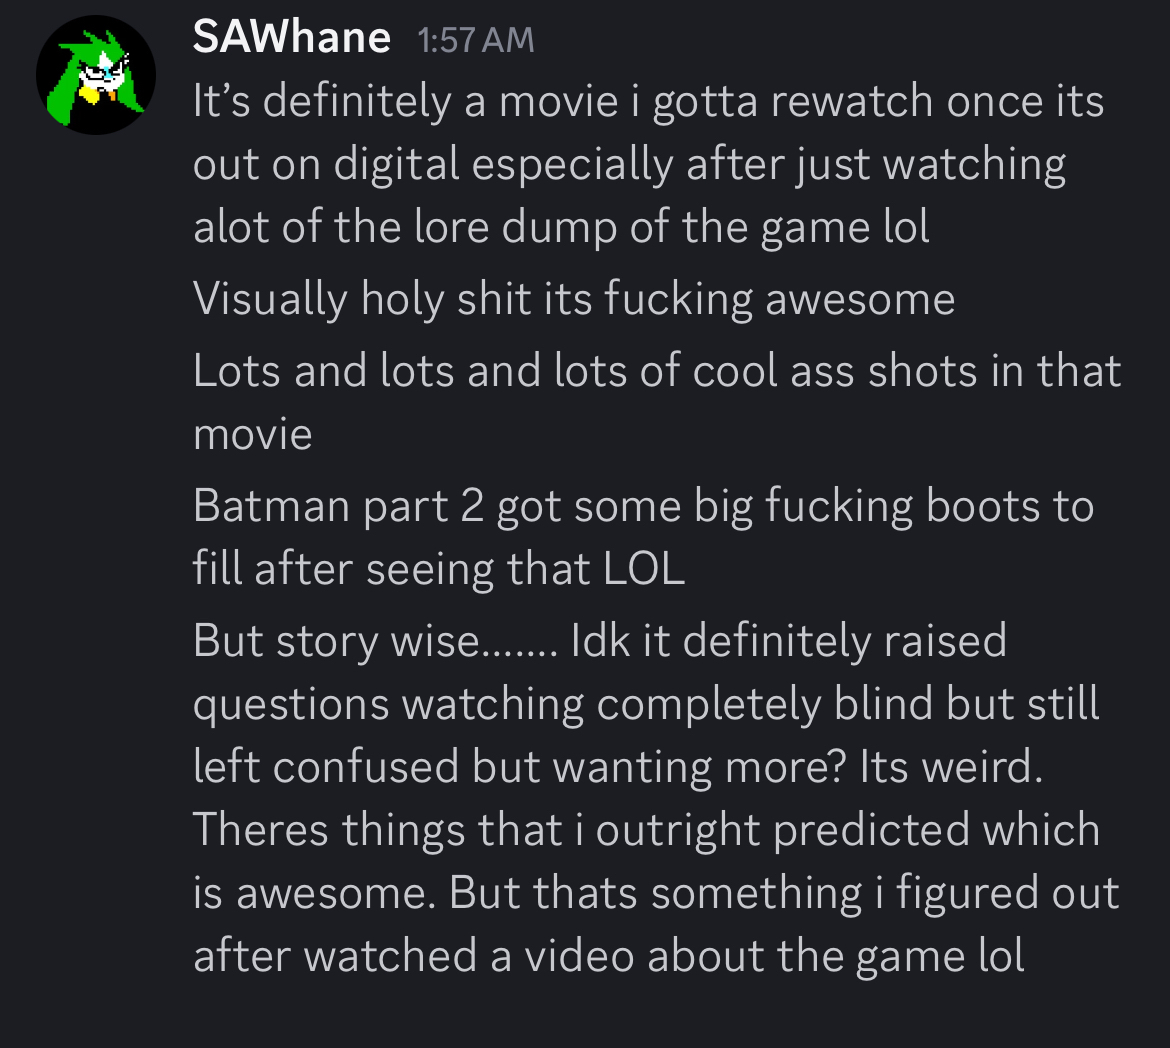Click the SAWhane username

pos(291,38)
